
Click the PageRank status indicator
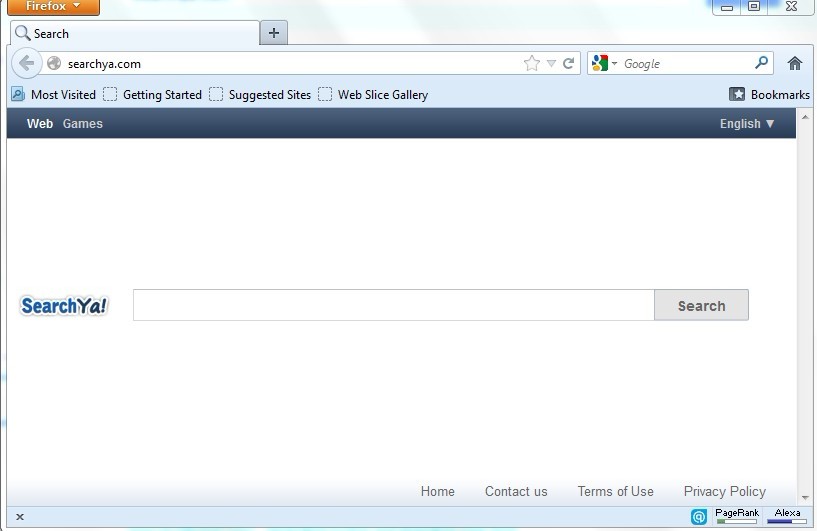pos(737,516)
